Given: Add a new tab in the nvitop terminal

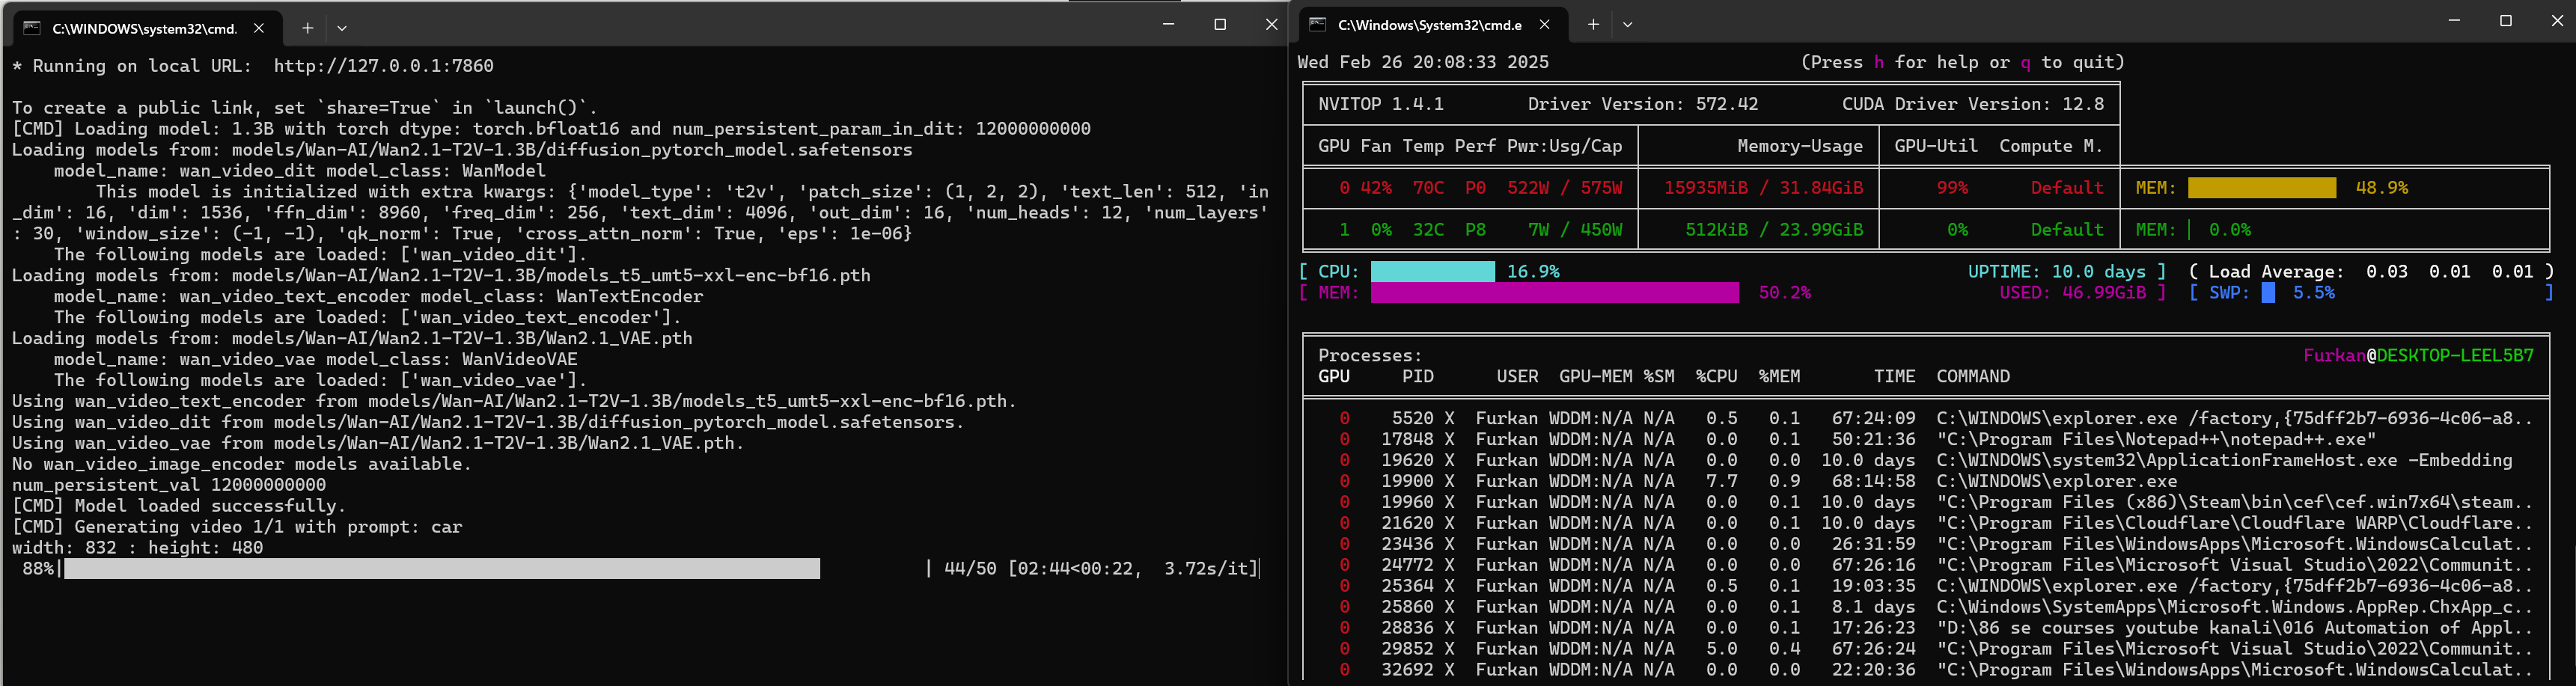Looking at the screenshot, I should [1593, 24].
